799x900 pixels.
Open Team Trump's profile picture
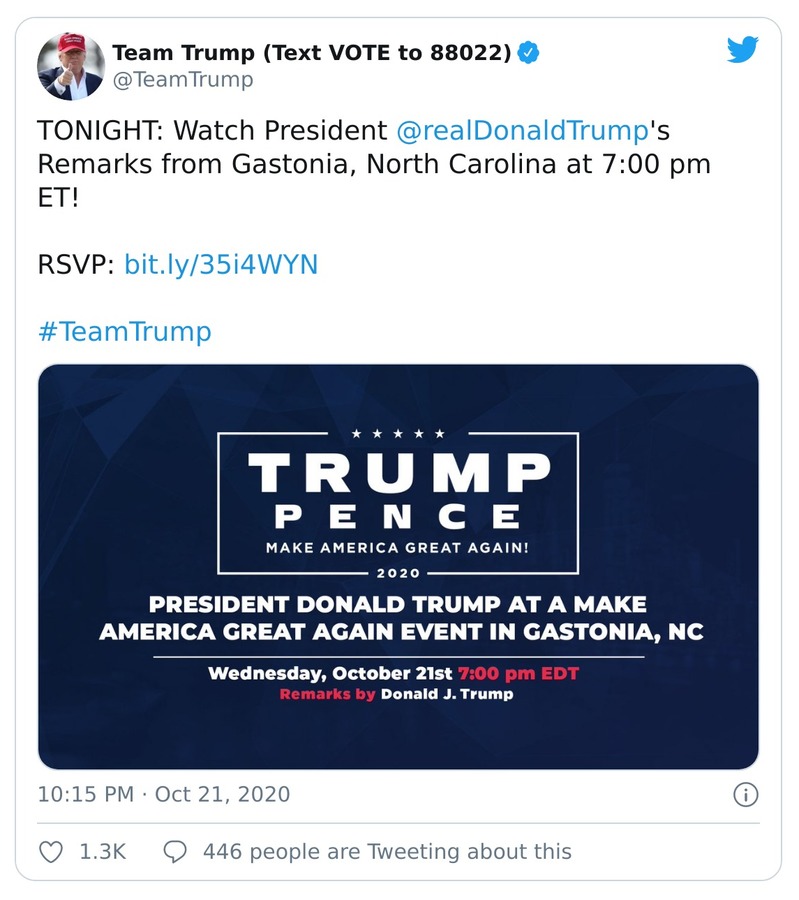(71, 66)
